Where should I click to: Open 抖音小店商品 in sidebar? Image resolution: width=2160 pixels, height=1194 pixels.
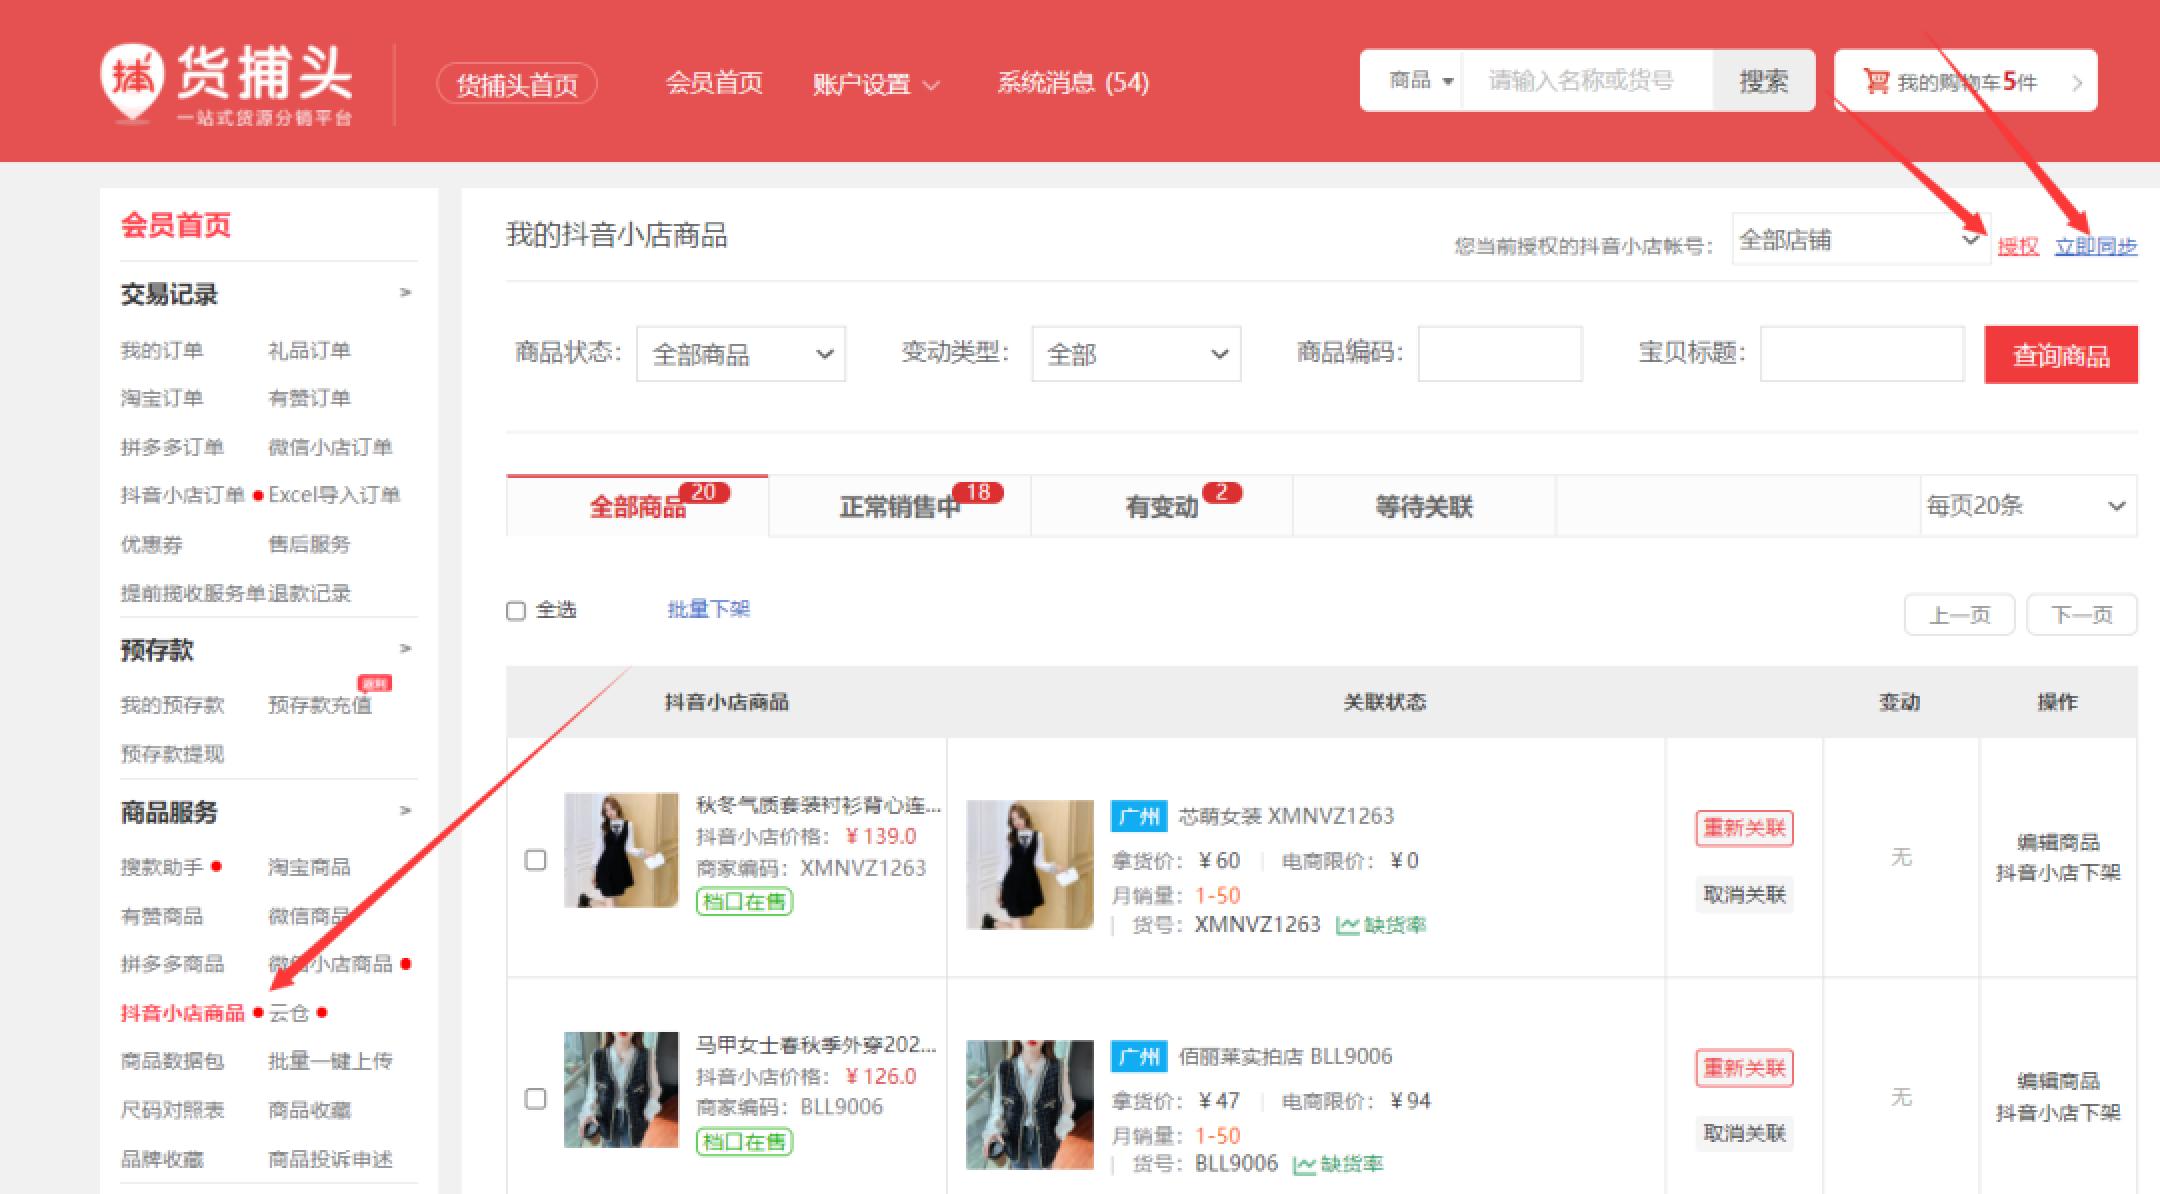[x=183, y=1013]
